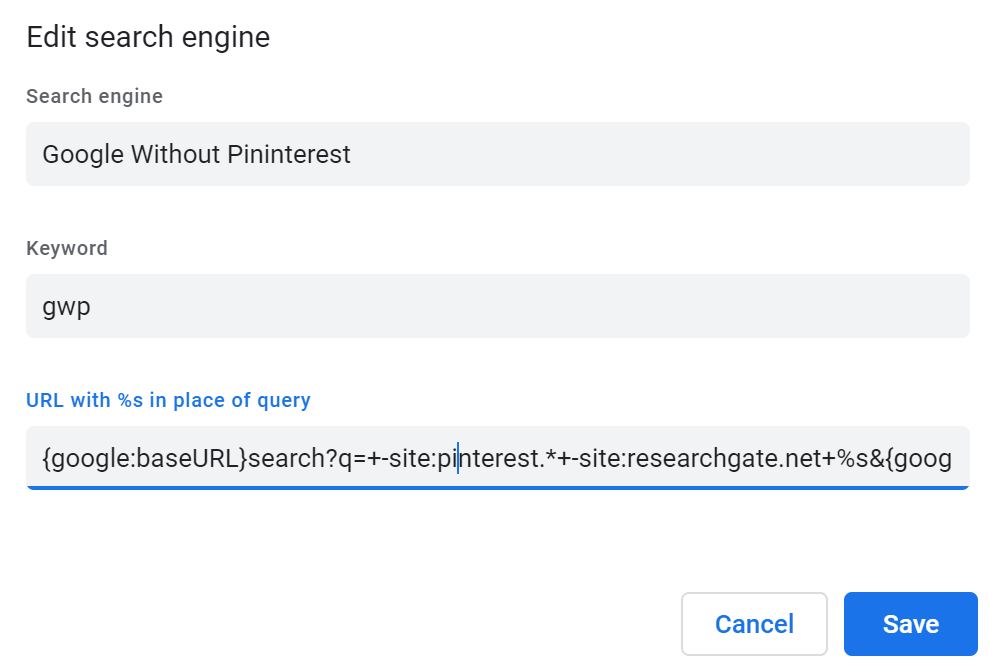The width and height of the screenshot is (989, 670).
Task: Dismiss the dialog using Cancel
Action: pyautogui.click(x=754, y=623)
